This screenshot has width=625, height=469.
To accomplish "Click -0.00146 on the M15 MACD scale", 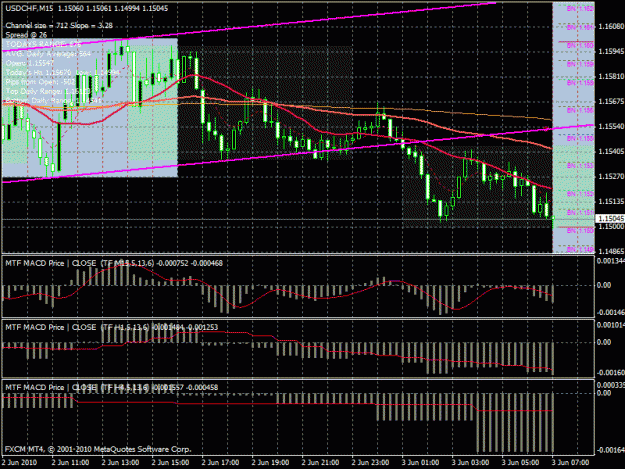I will tap(610, 312).
